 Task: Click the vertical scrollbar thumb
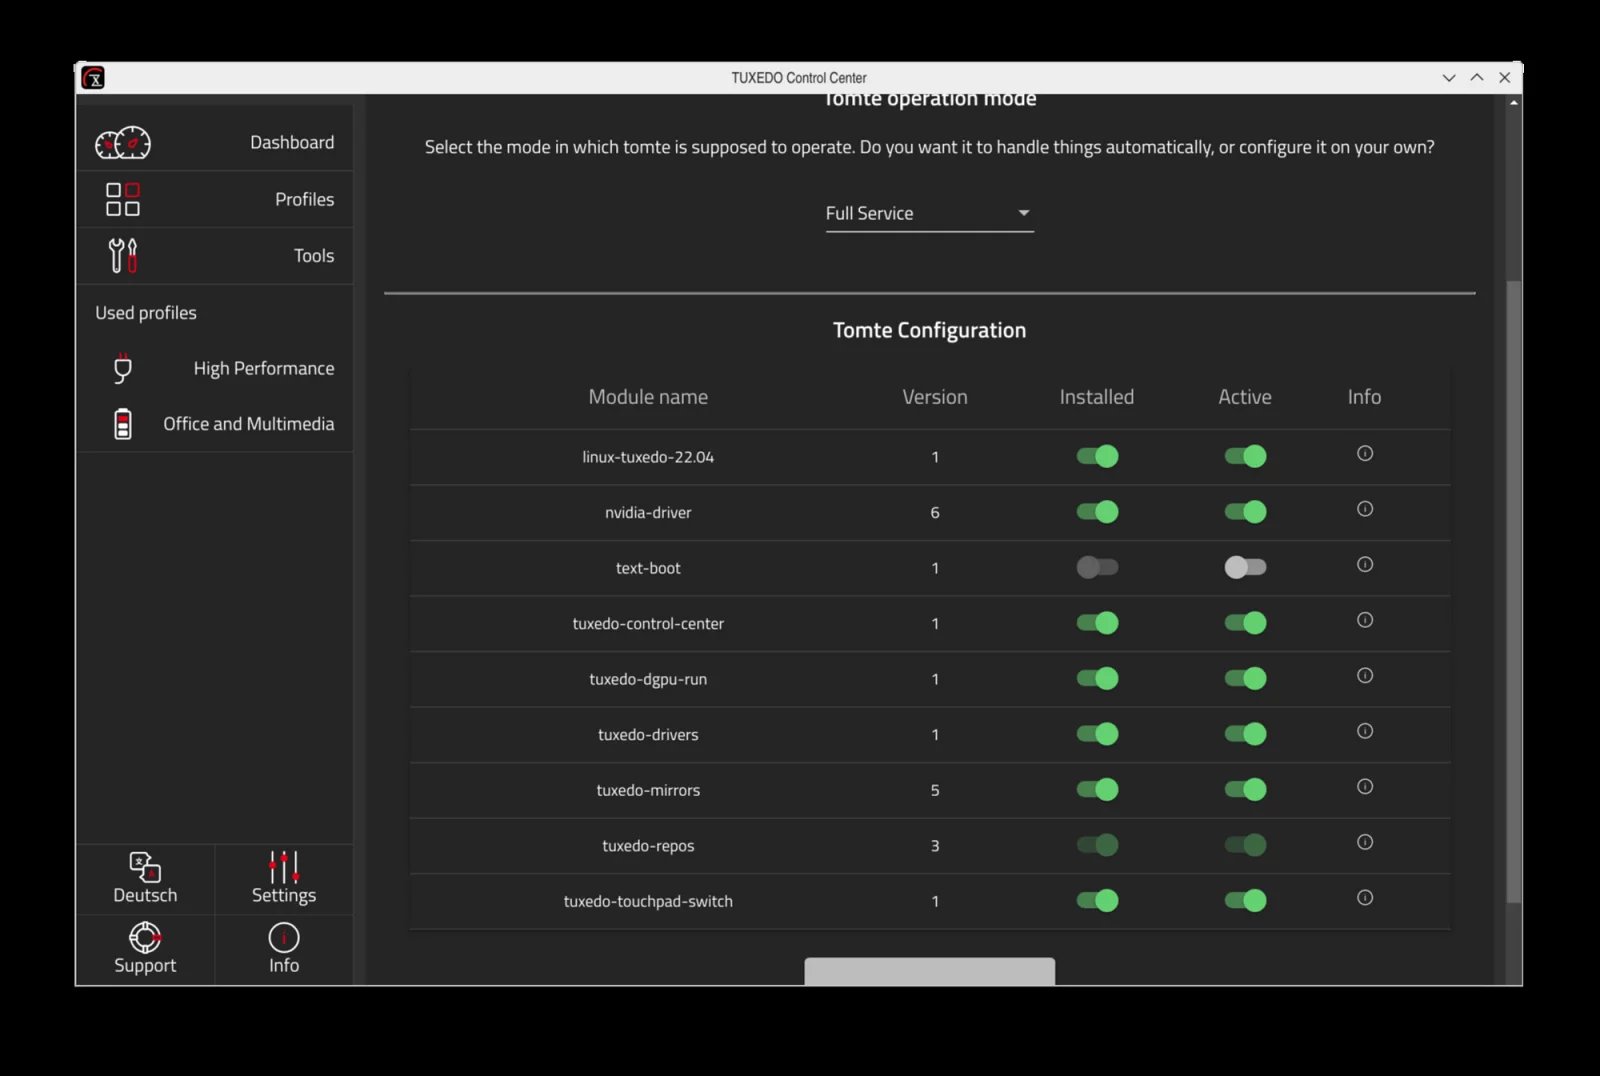click(x=1514, y=590)
